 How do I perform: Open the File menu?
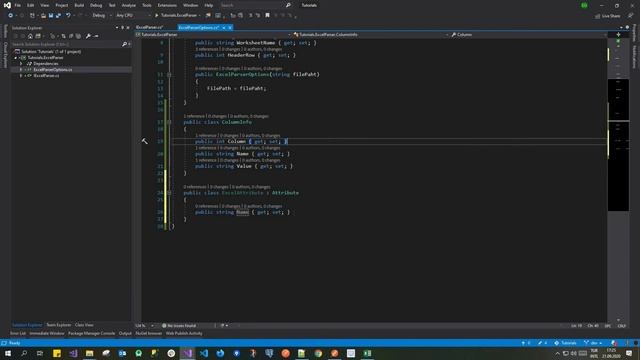pos(18,5)
